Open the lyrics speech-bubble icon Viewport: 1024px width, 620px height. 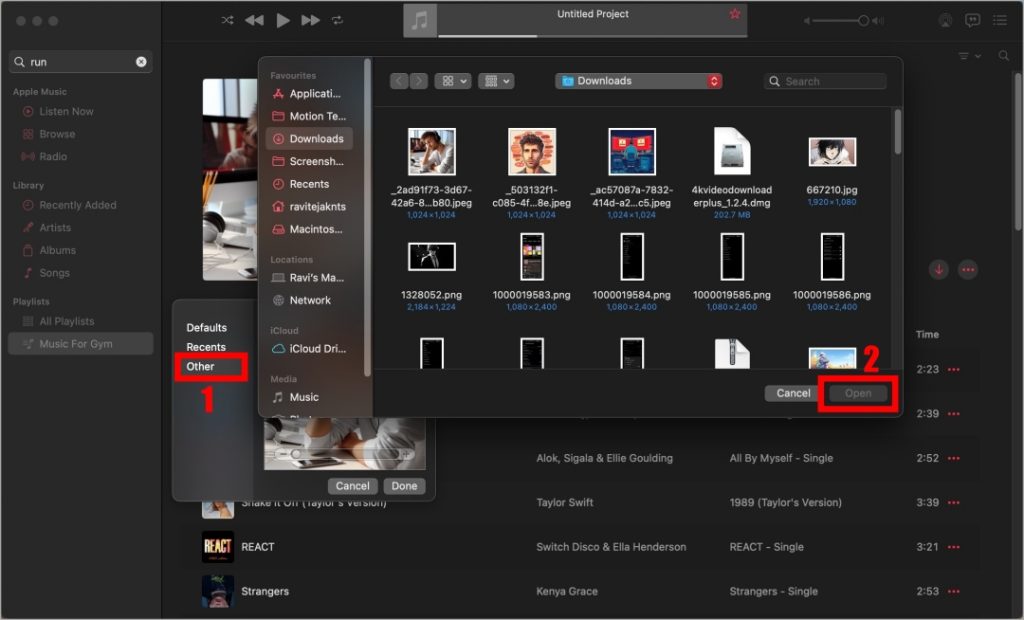tap(972, 20)
